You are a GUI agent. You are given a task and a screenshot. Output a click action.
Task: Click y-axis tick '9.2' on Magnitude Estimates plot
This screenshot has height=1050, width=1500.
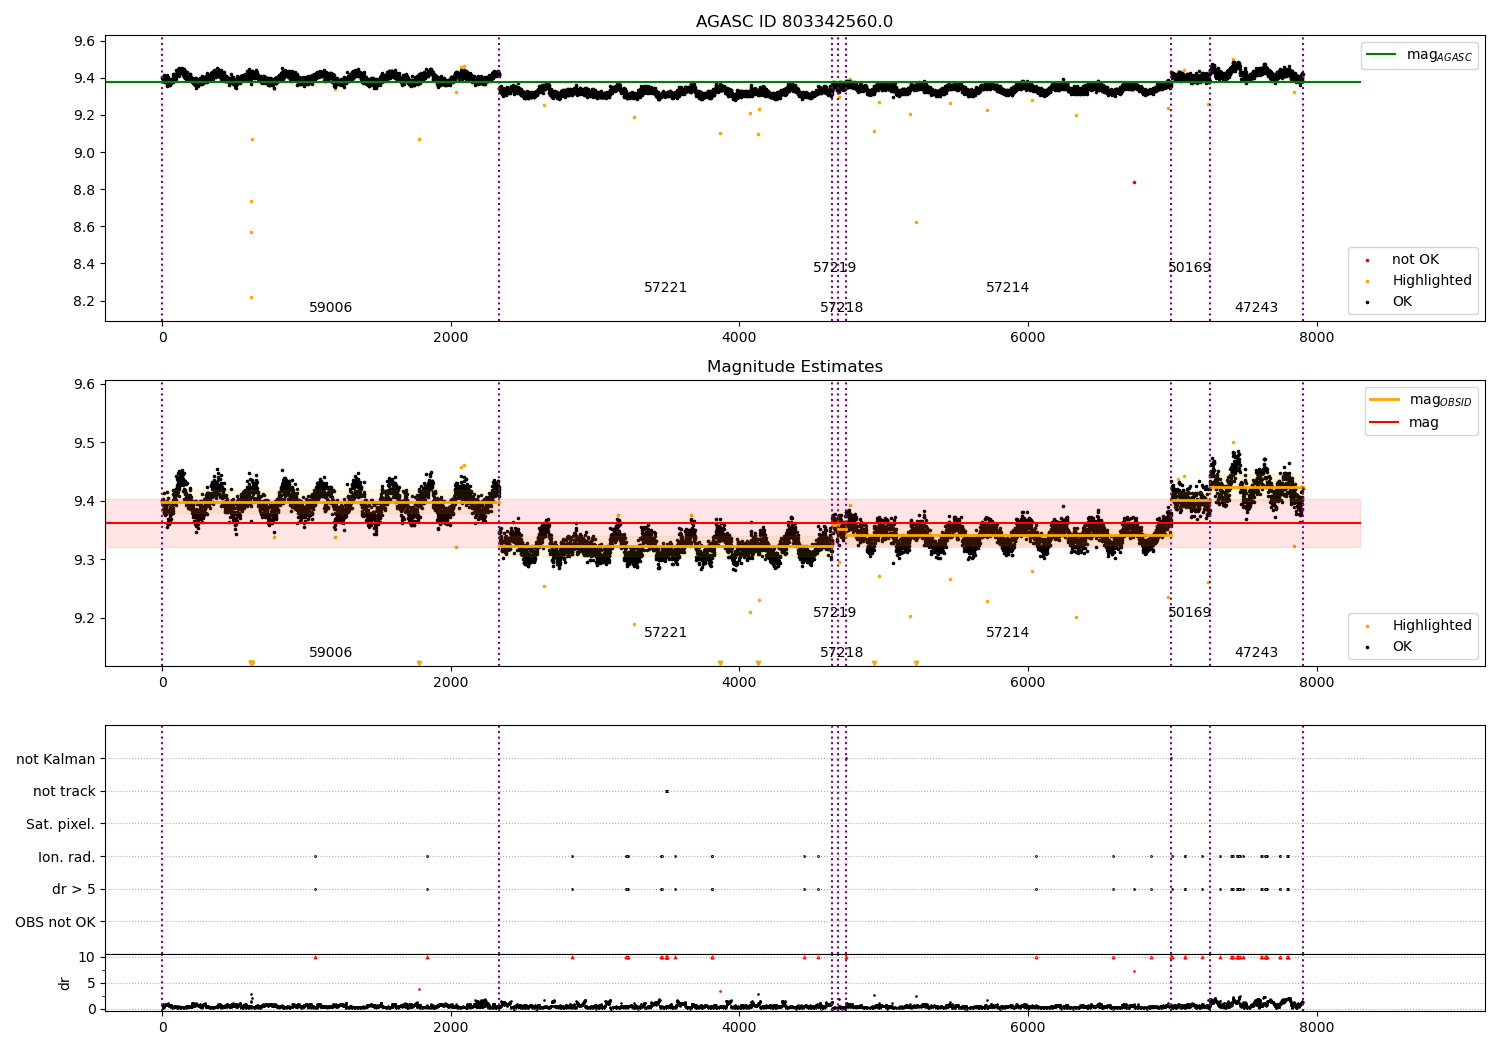click(x=84, y=619)
